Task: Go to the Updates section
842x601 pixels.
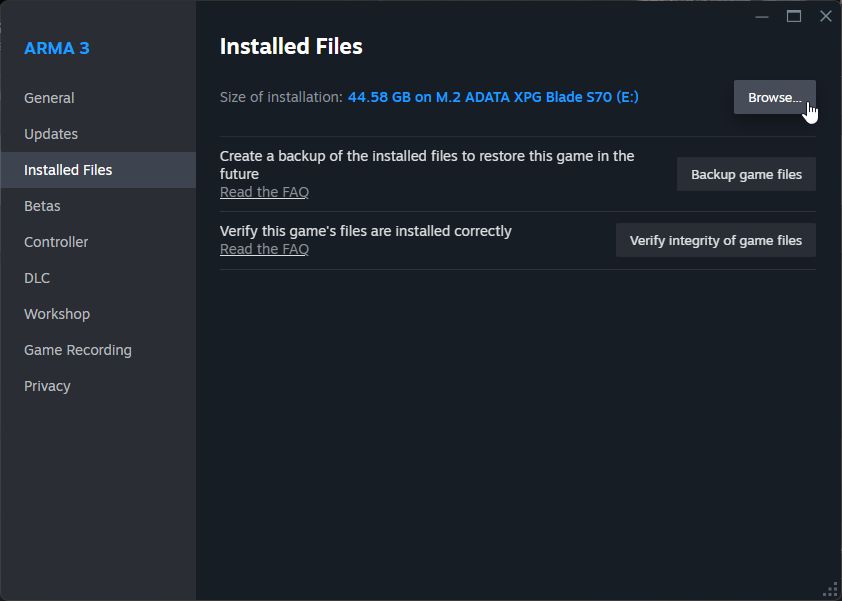Action: point(98,134)
